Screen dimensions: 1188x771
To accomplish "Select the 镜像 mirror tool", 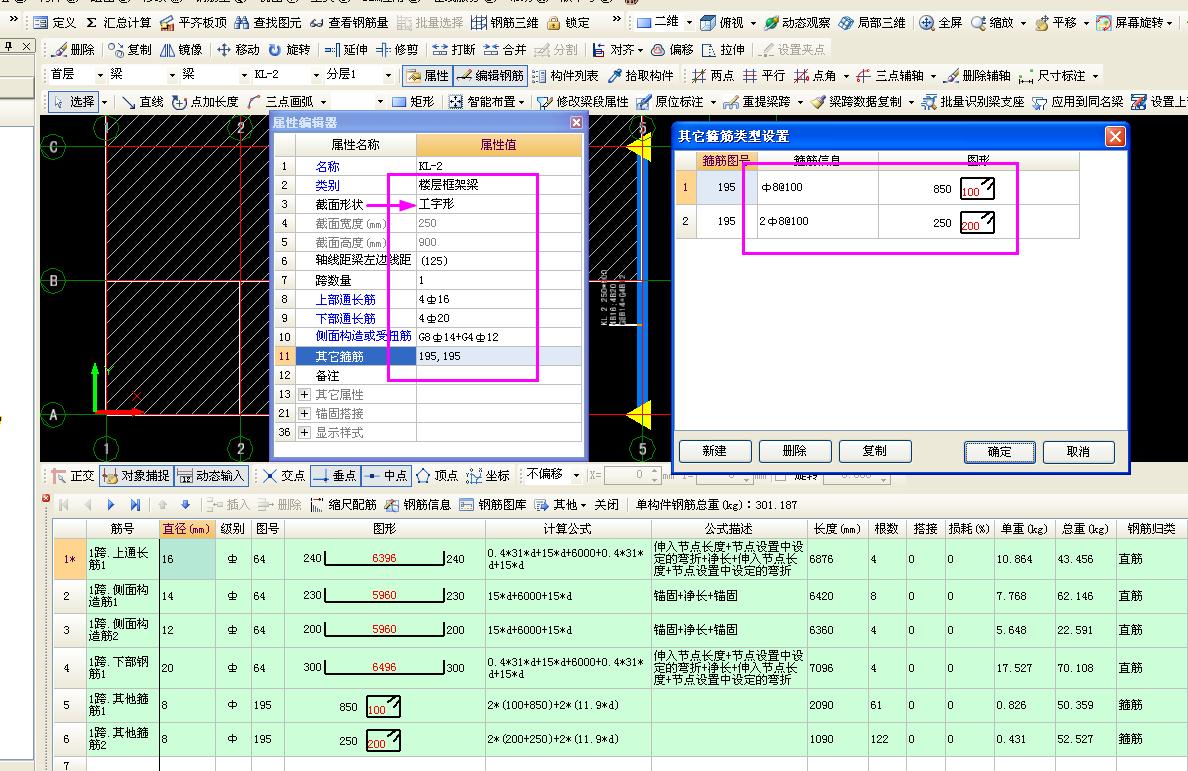I will (181, 49).
